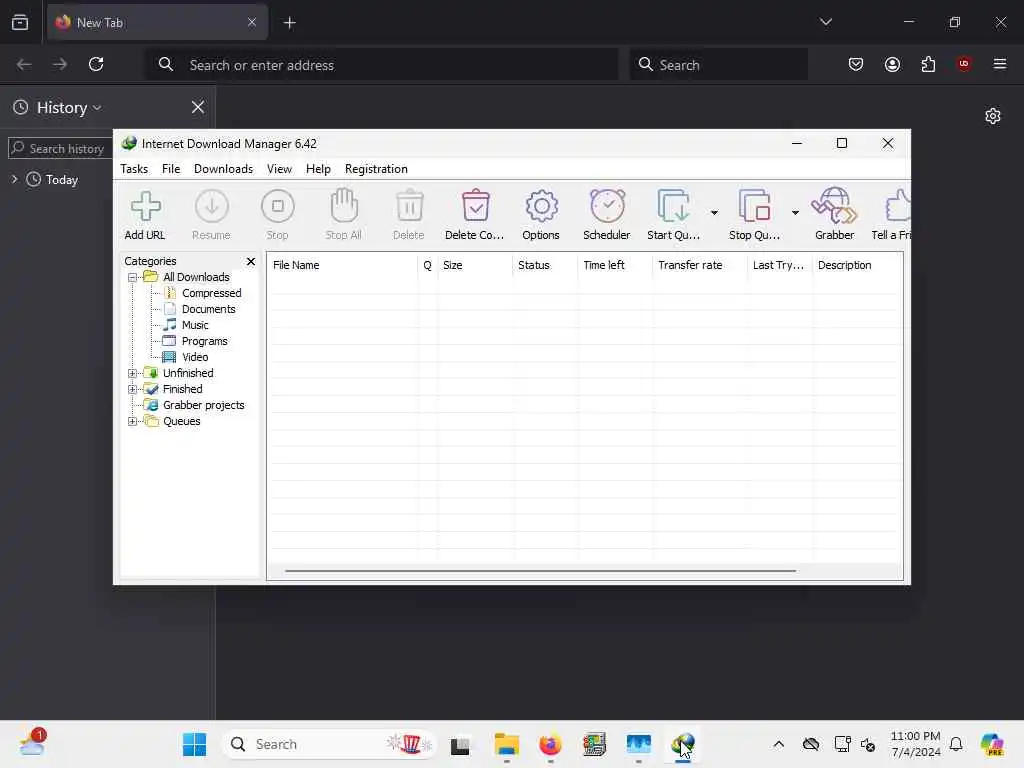Open the Windows Start button
The height and width of the screenshot is (768, 1024).
[194, 744]
